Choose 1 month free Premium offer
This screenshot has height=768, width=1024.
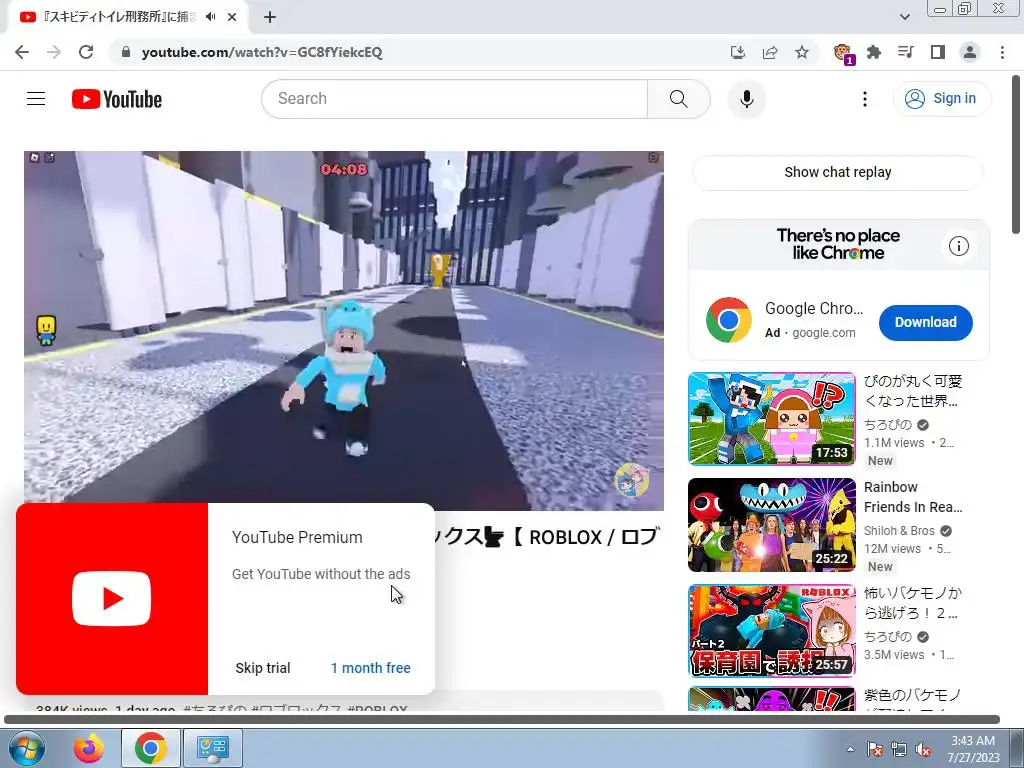(370, 668)
